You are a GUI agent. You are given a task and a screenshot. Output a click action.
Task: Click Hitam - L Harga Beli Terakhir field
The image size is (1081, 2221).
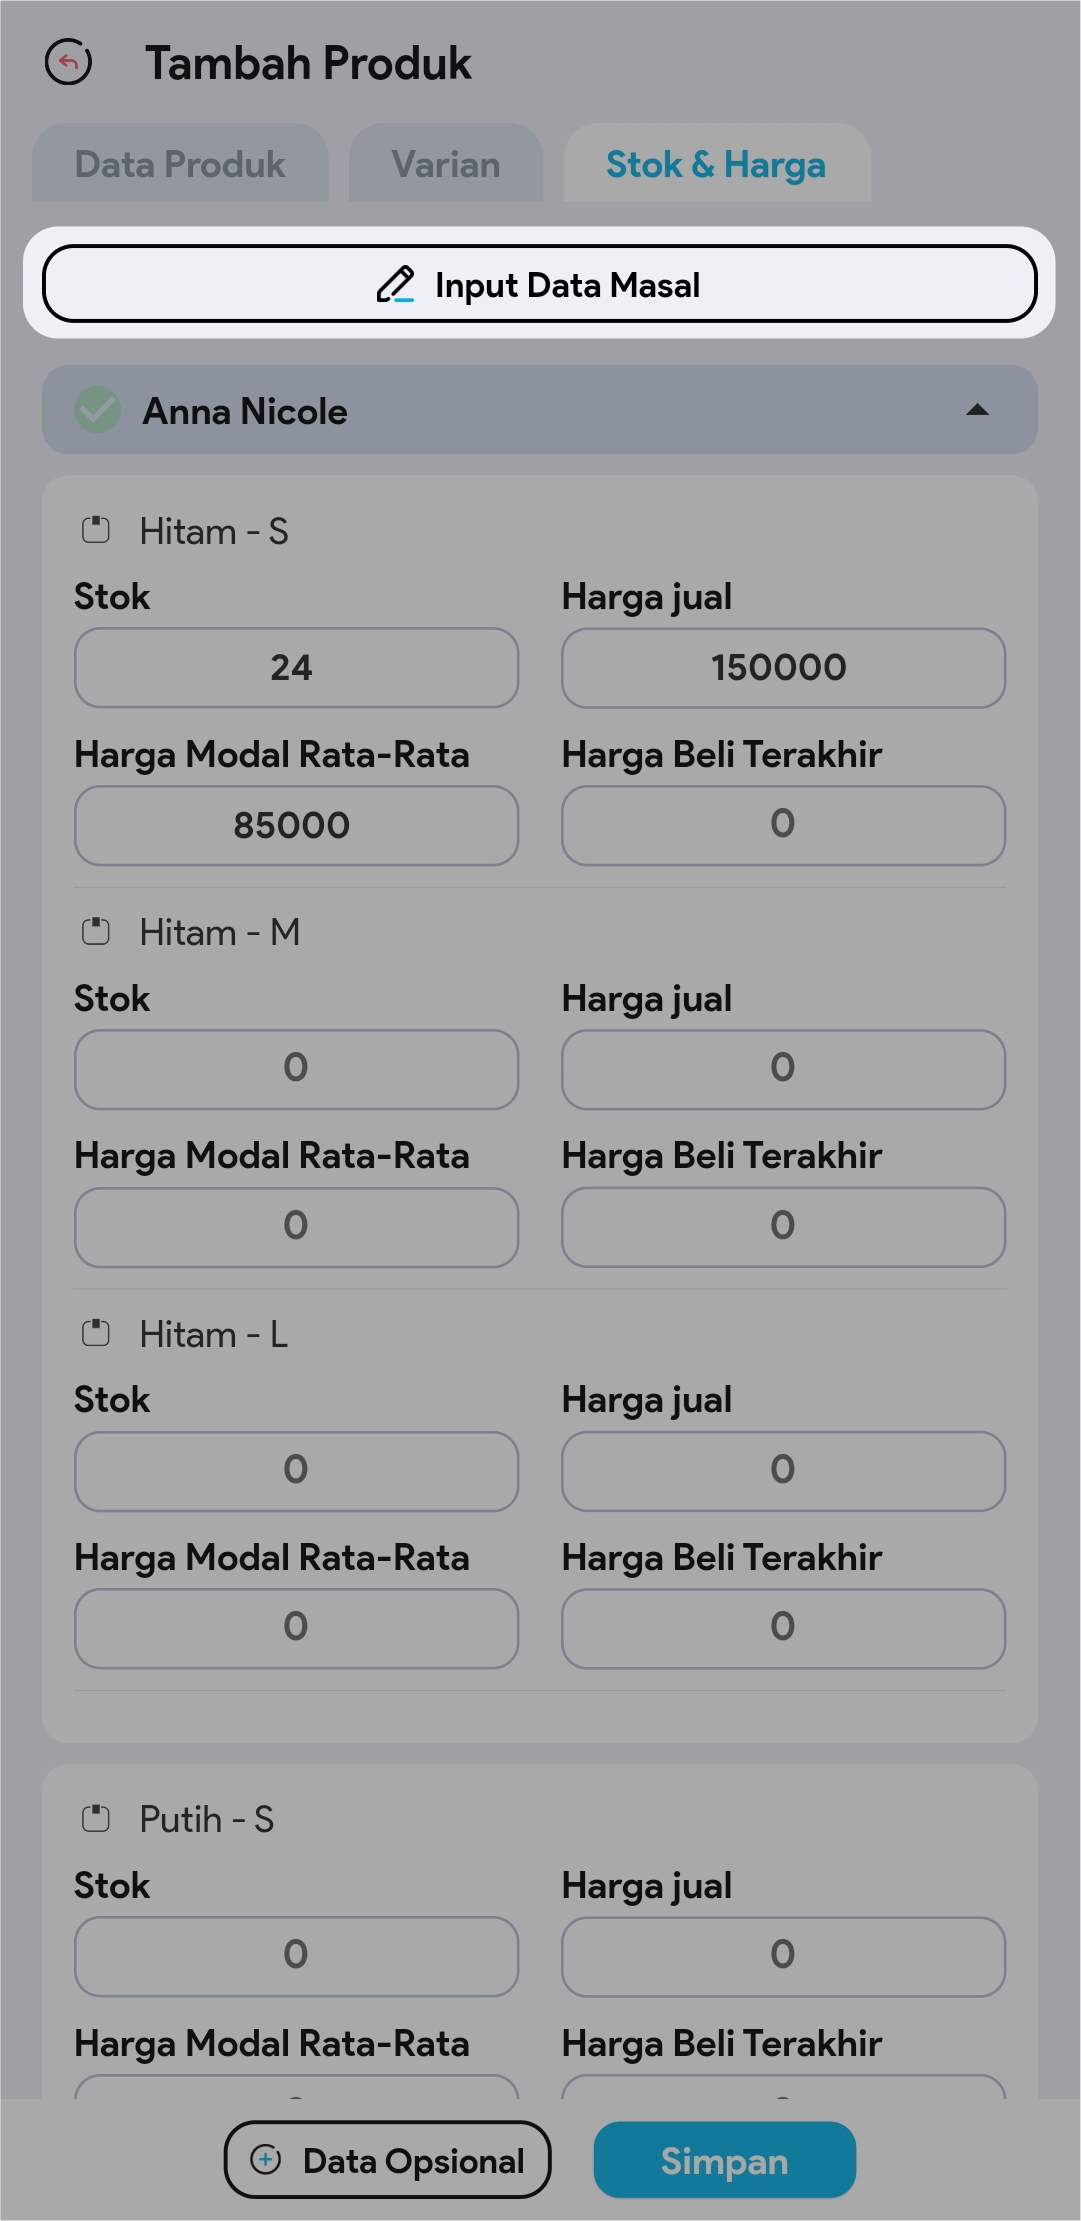(x=783, y=1628)
